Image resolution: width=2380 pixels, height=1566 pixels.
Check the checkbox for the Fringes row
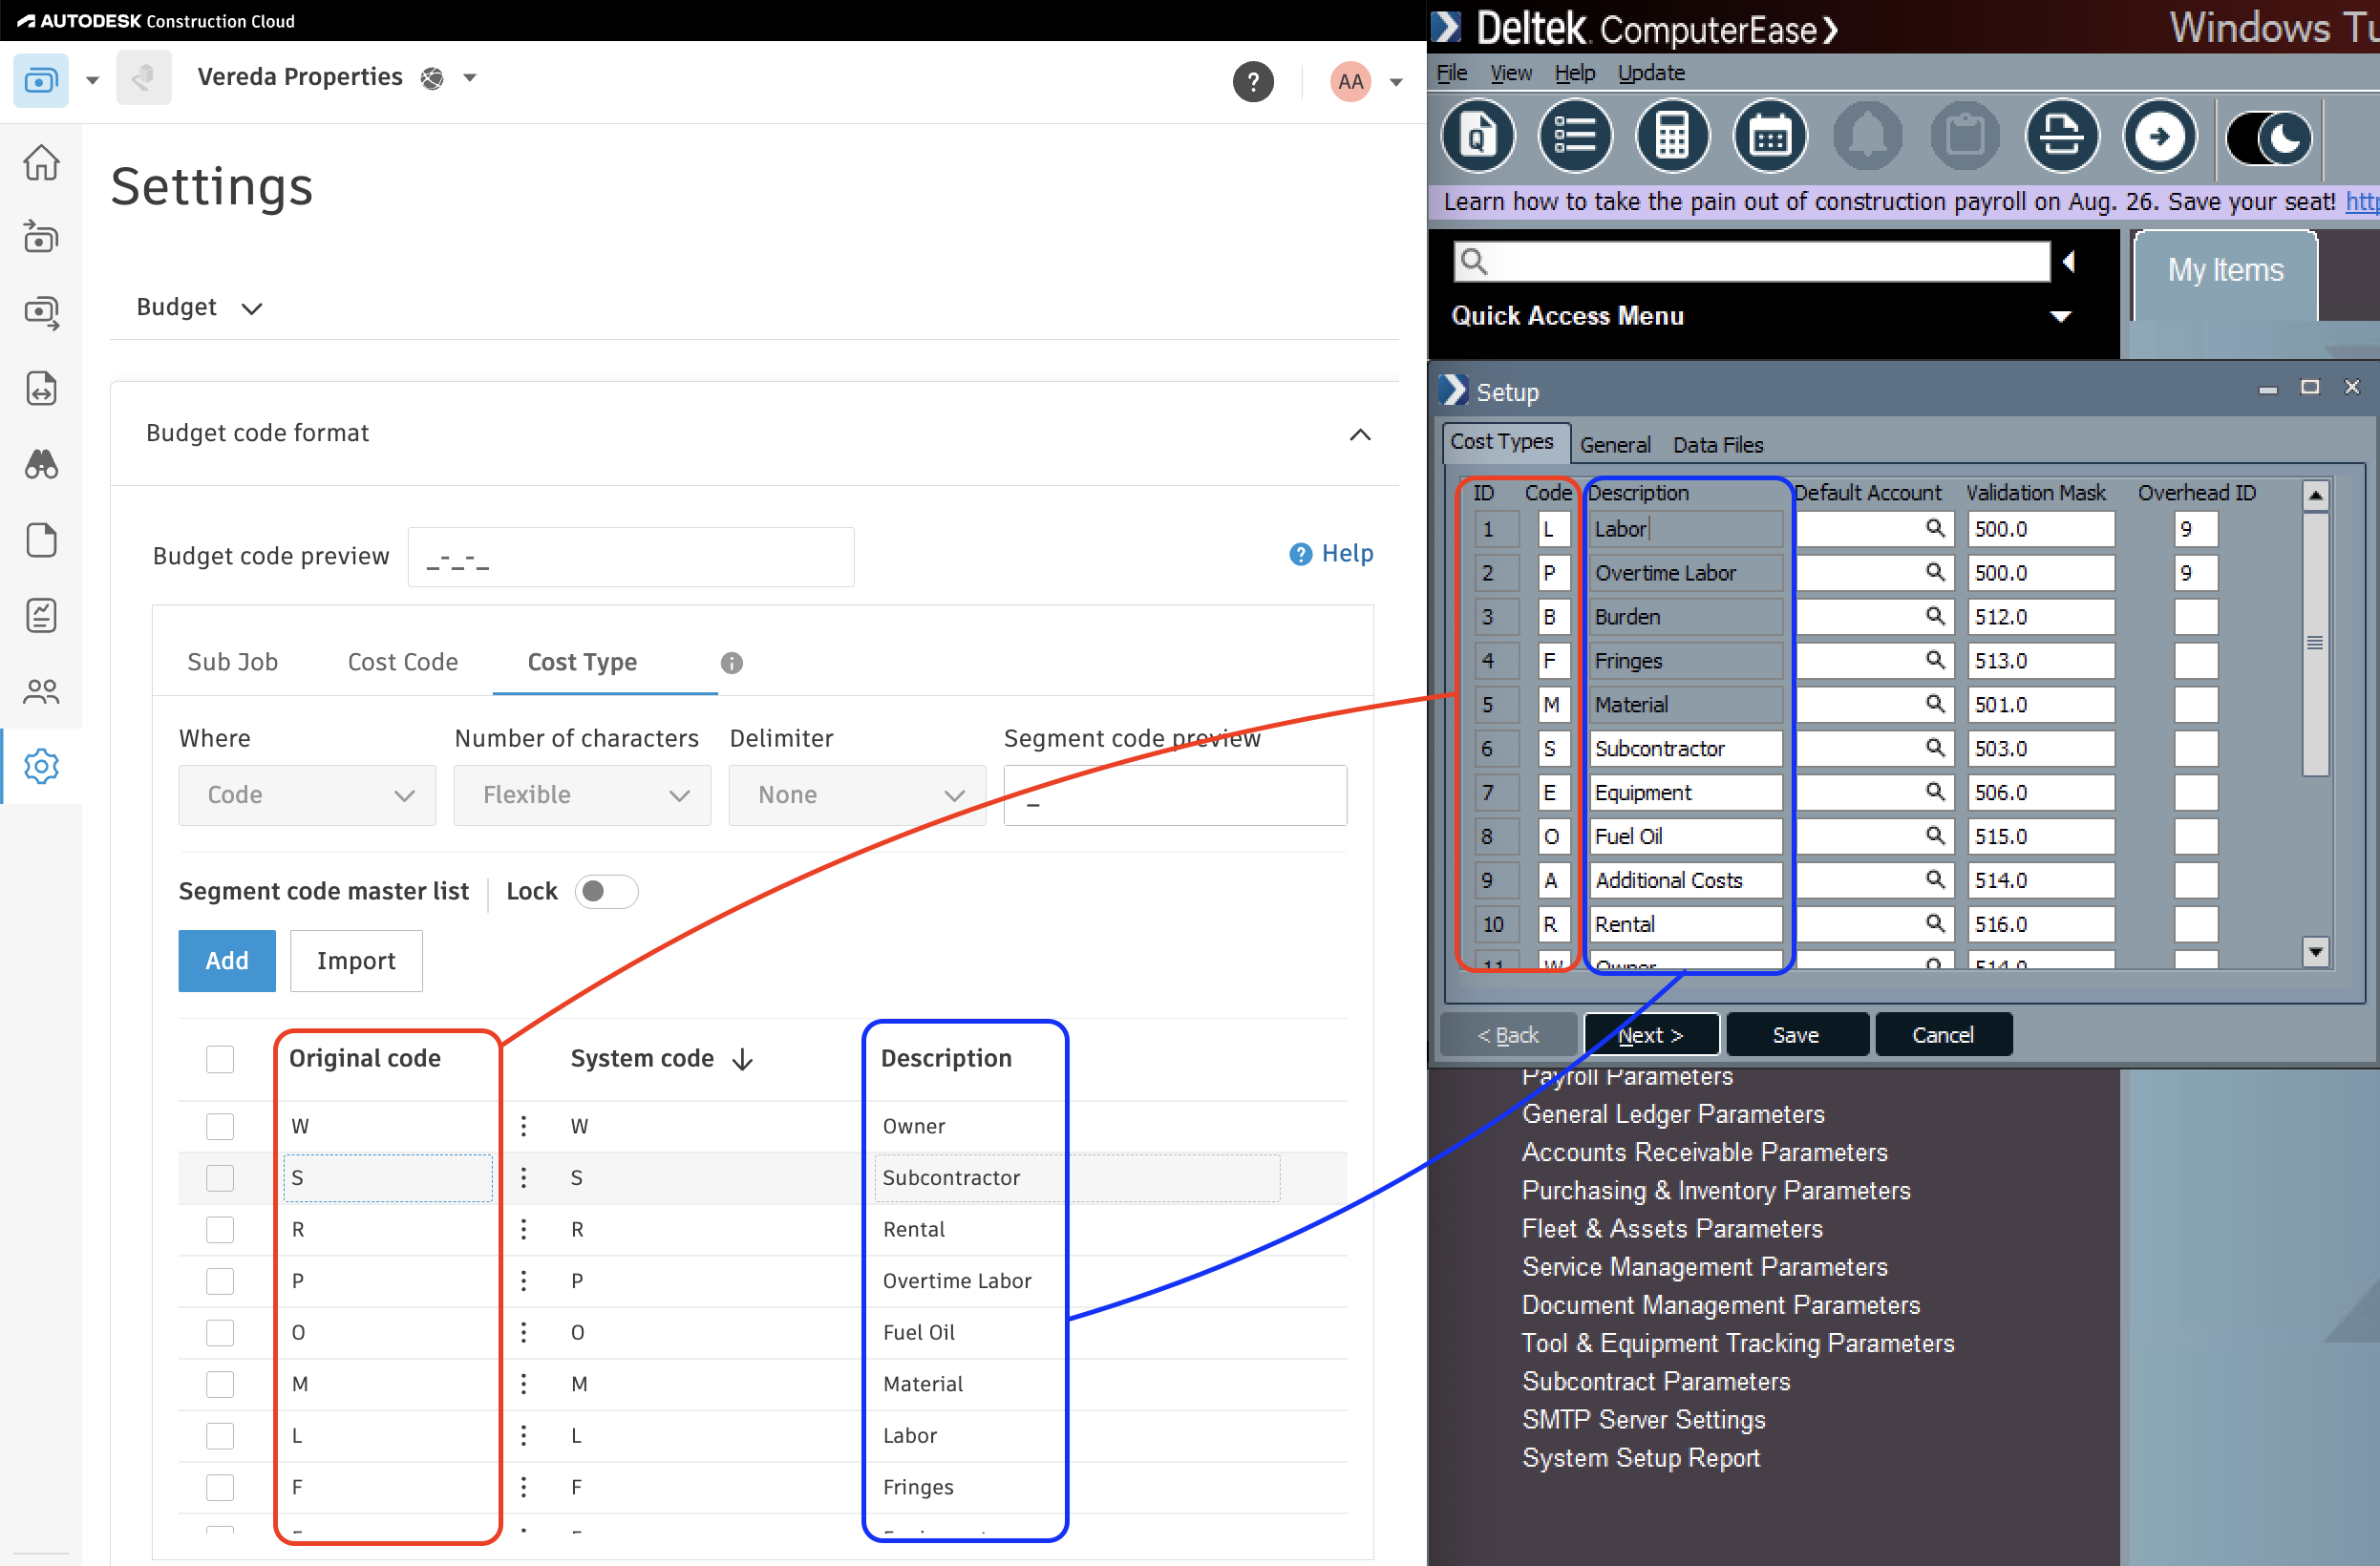220,1487
